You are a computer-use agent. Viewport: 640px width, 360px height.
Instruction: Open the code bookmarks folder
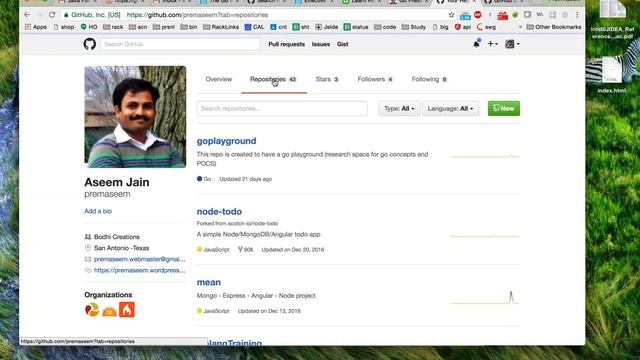[385, 27]
